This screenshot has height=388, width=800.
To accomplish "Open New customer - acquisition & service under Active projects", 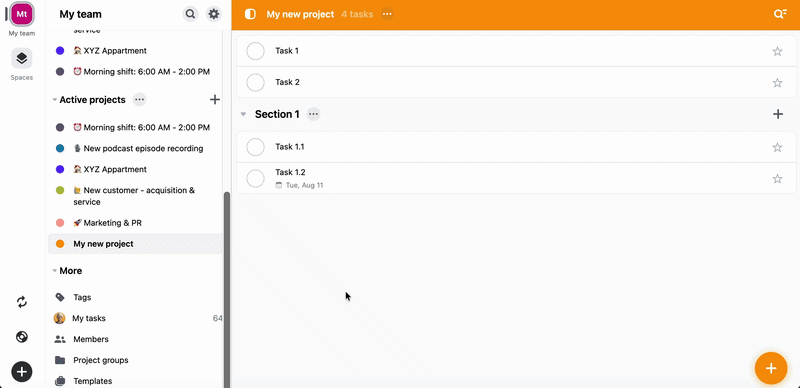I will click(135, 196).
